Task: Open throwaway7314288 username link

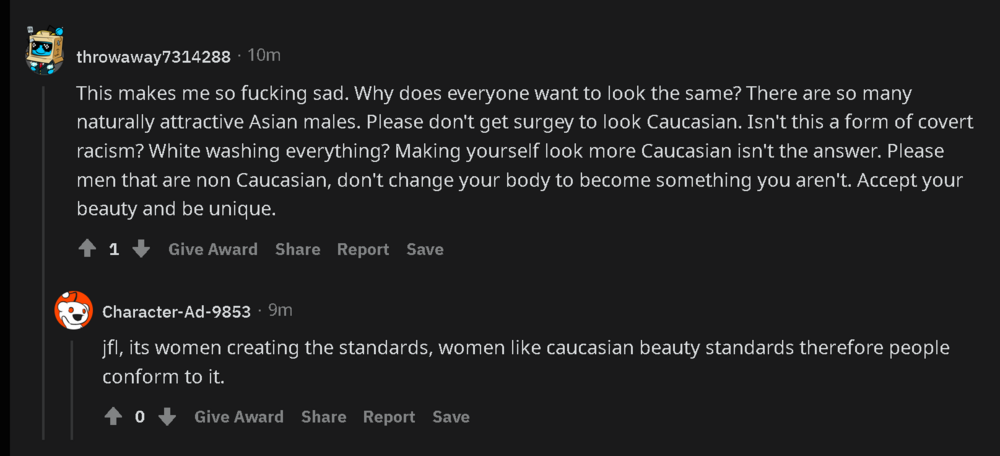Action: [154, 57]
